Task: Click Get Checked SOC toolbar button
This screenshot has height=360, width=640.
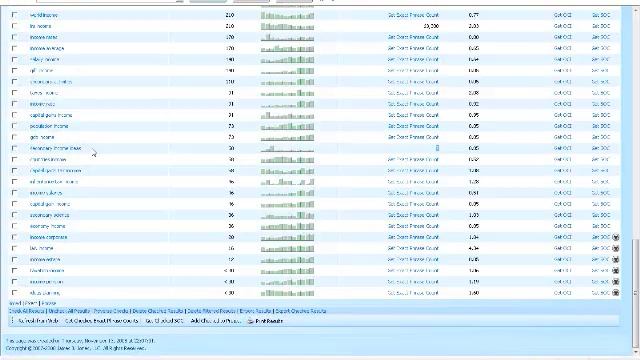Action: coord(164,321)
